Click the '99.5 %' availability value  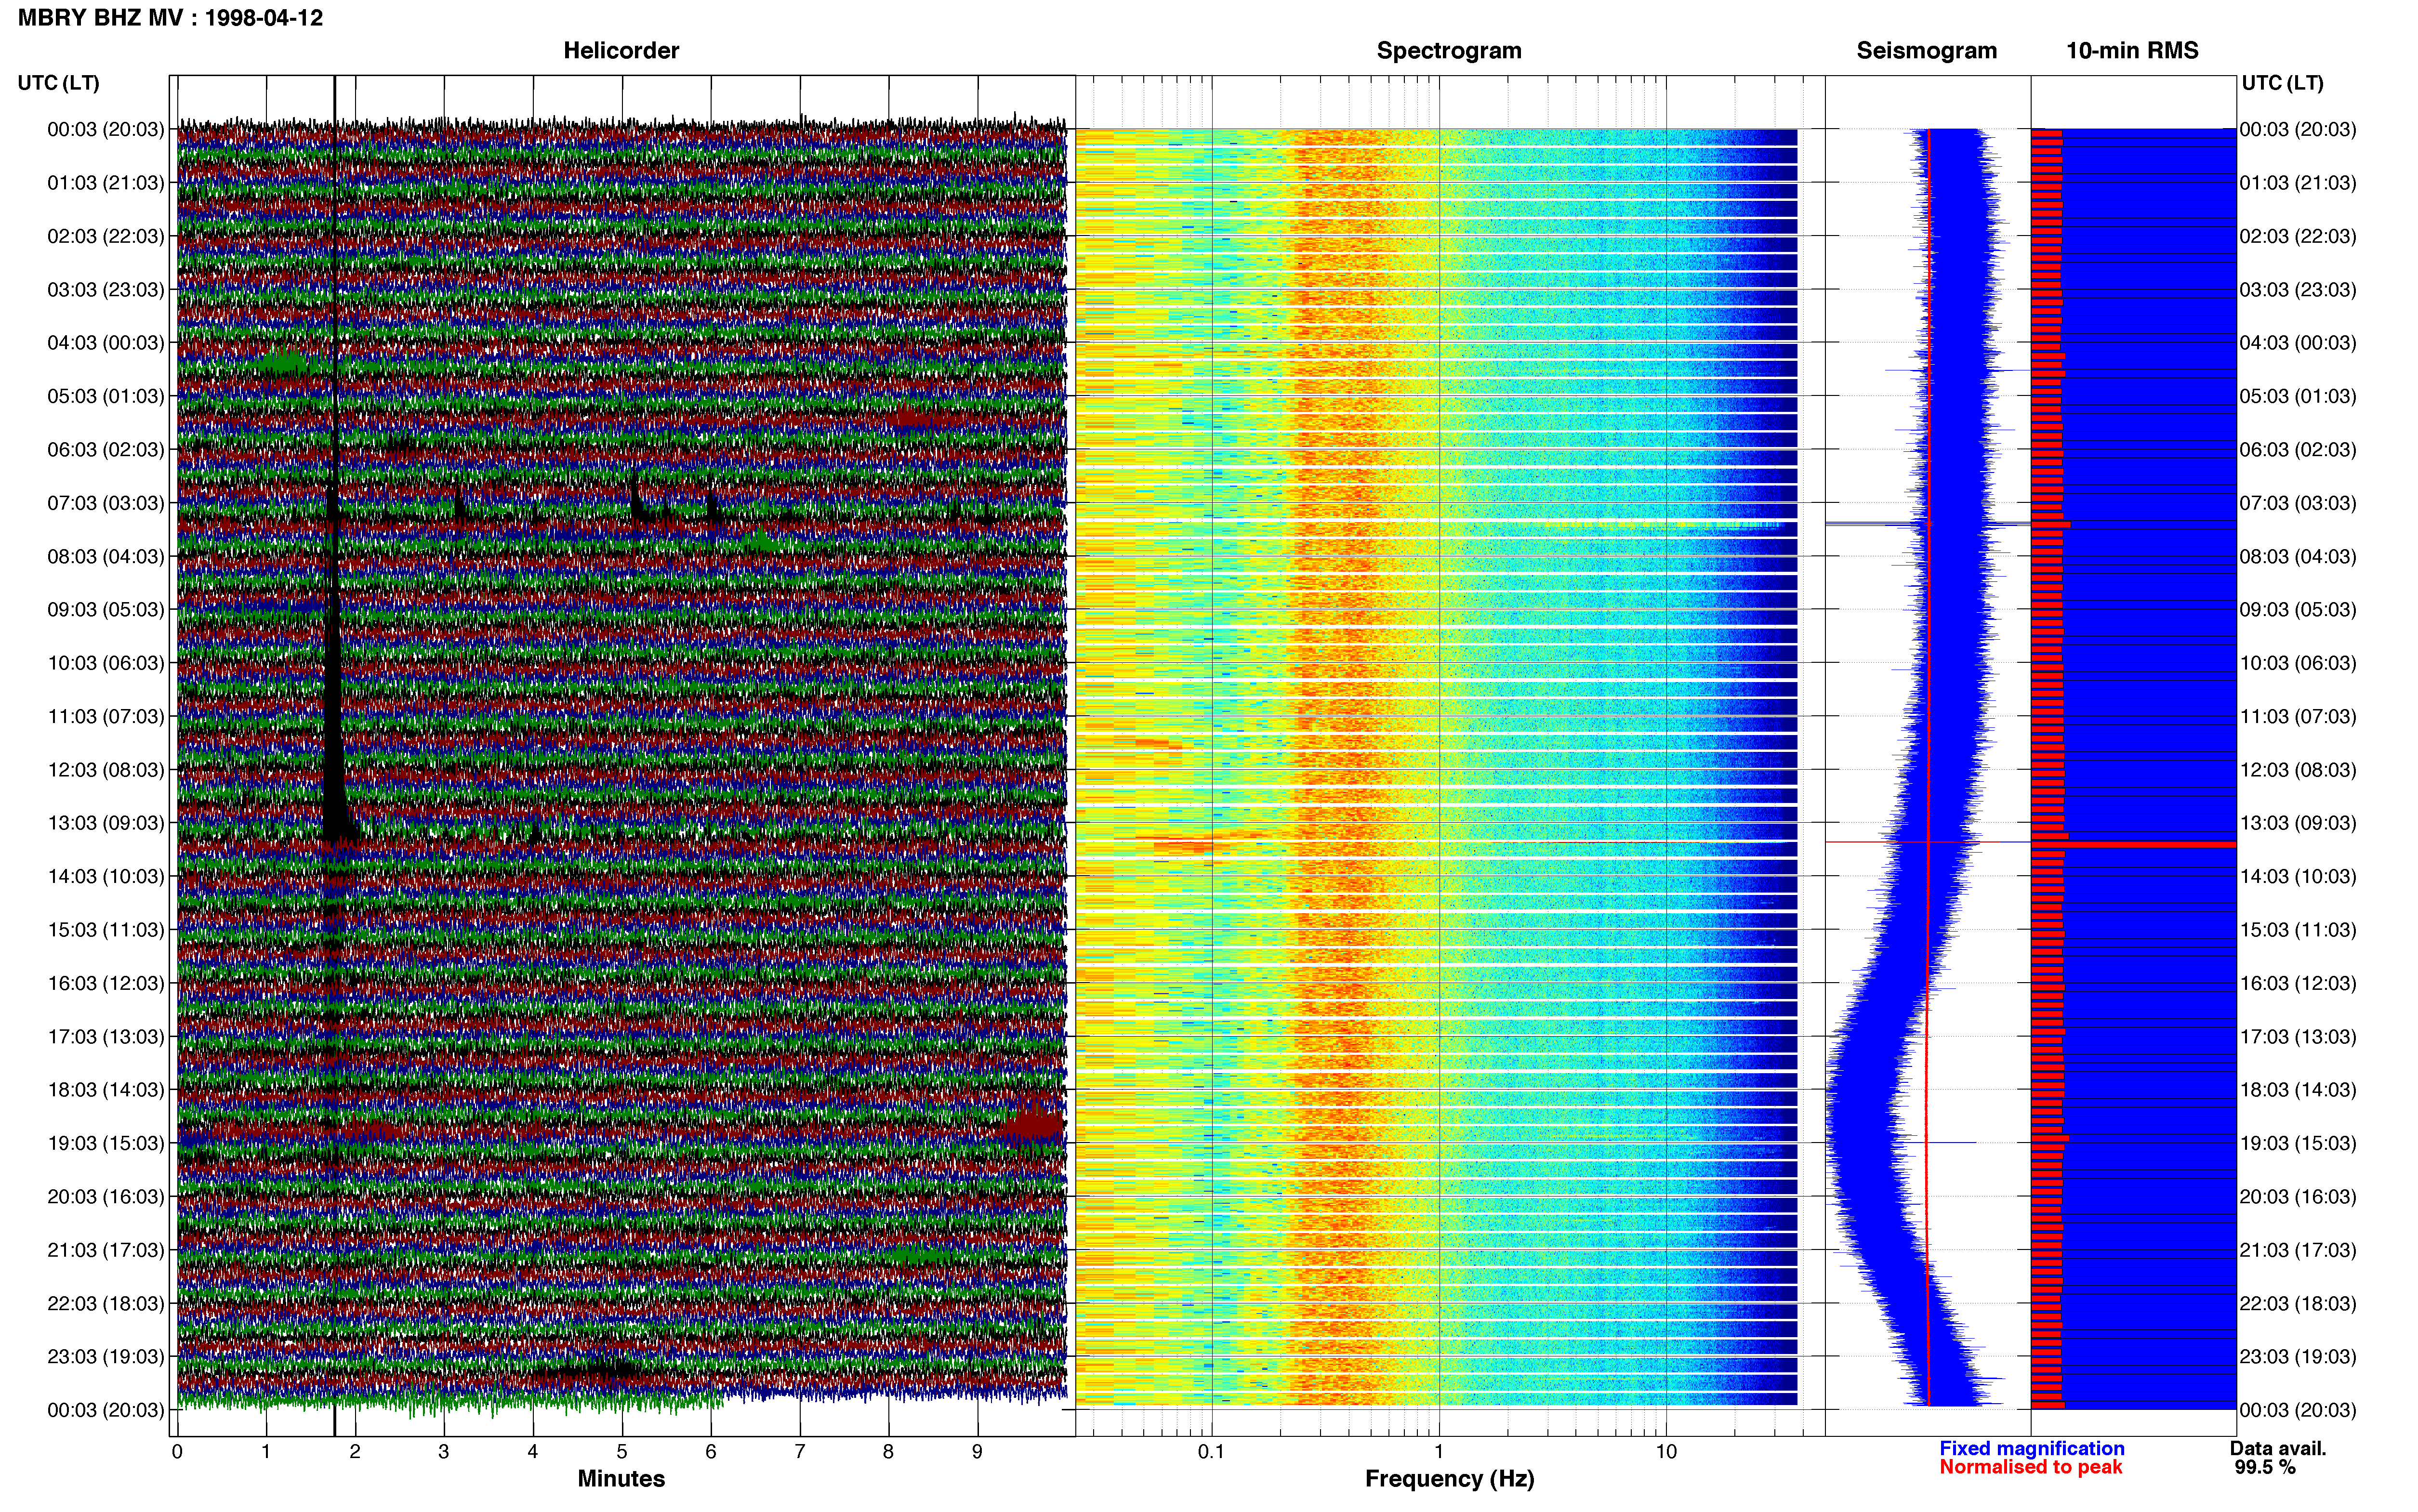pos(2265,1467)
